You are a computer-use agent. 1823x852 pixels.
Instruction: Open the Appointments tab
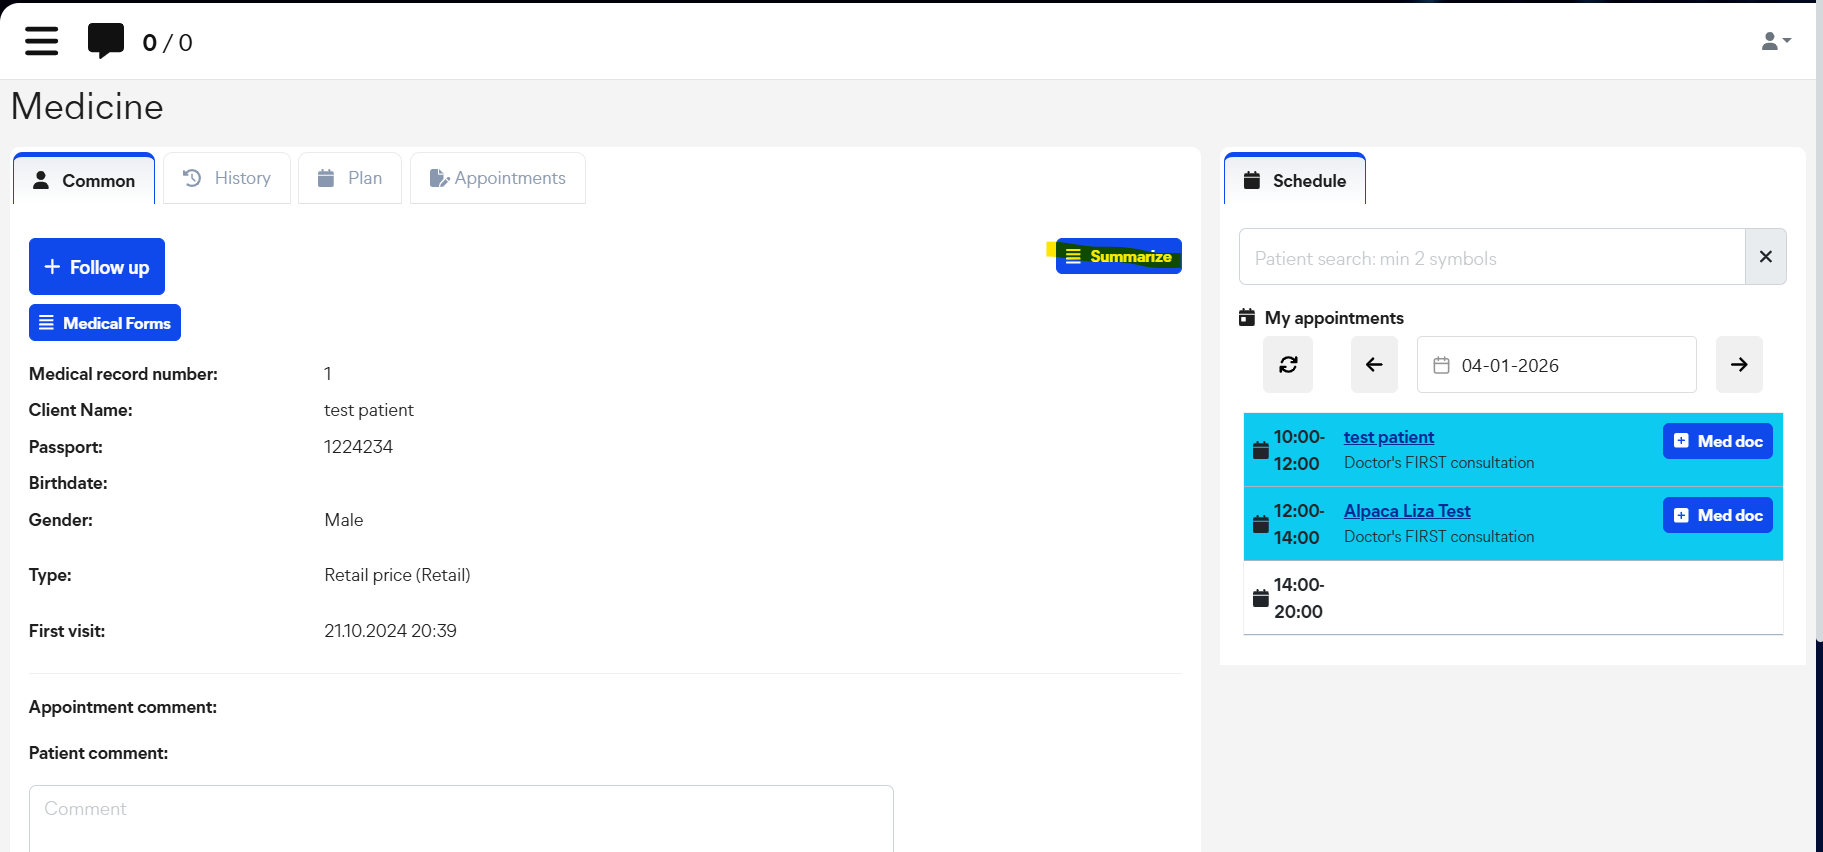[x=498, y=178]
